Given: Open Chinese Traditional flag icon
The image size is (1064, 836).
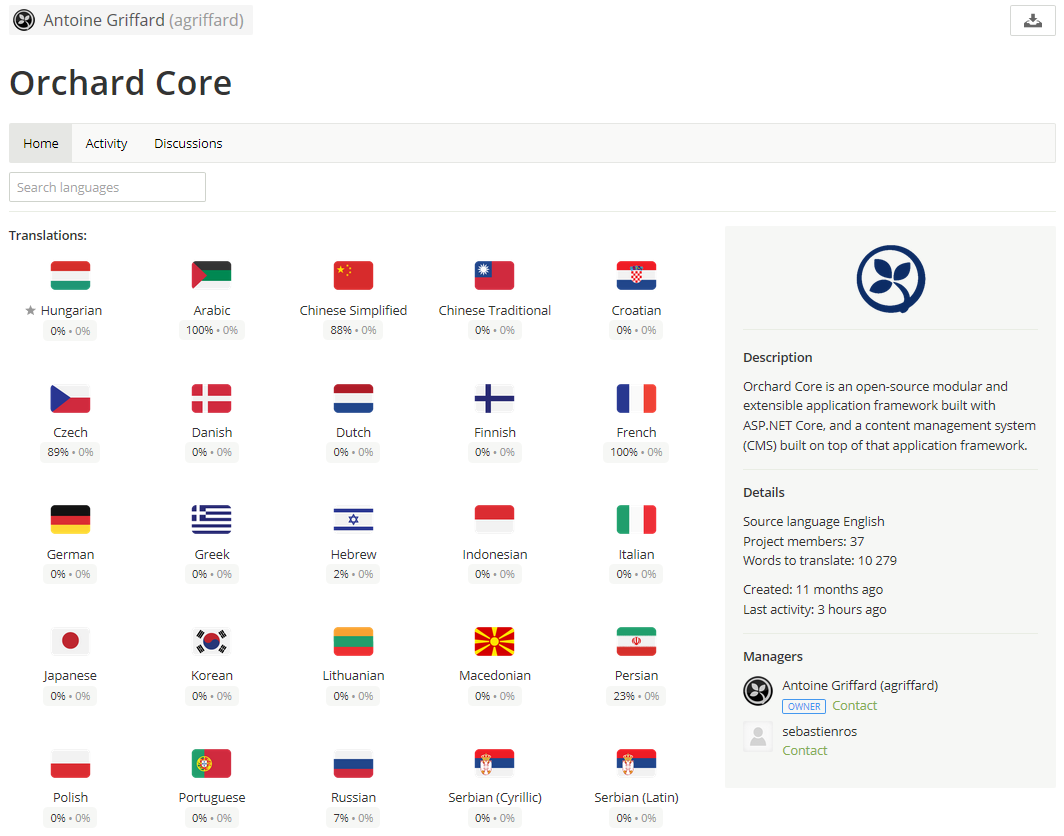Looking at the screenshot, I should (495, 276).
